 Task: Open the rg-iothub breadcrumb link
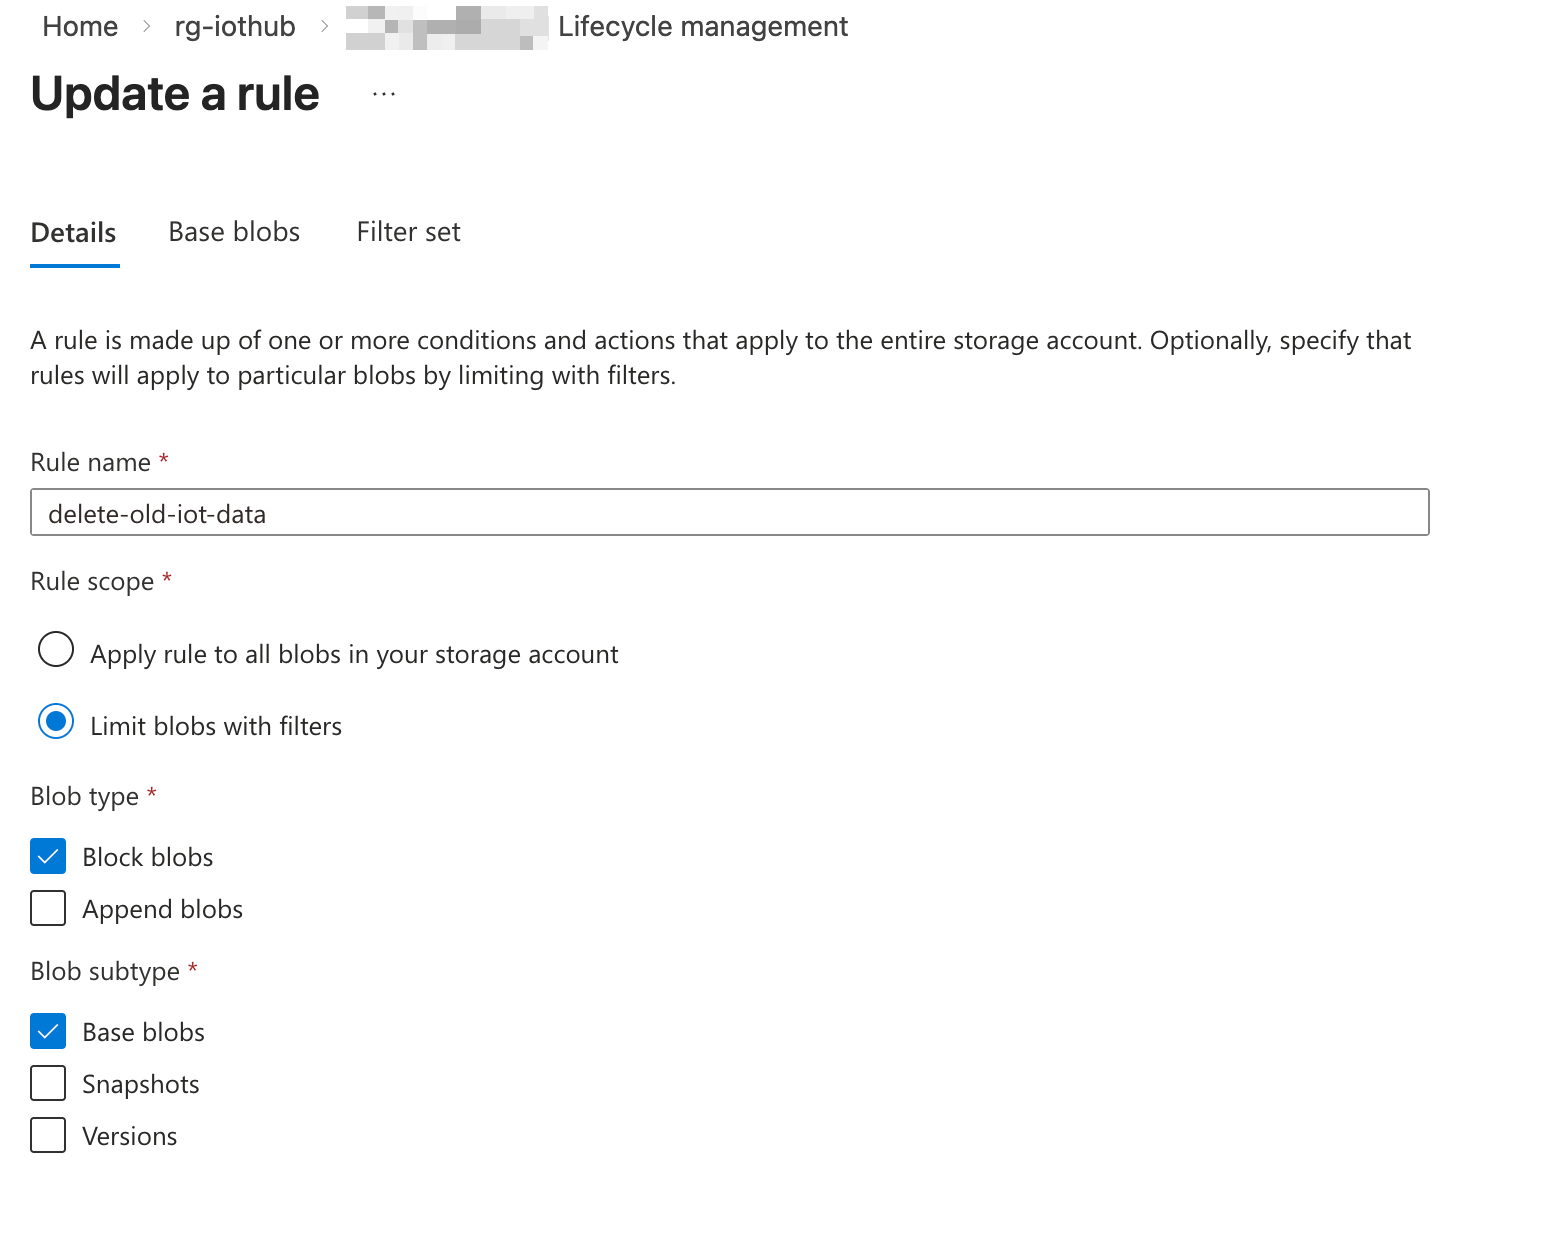pyautogui.click(x=235, y=27)
